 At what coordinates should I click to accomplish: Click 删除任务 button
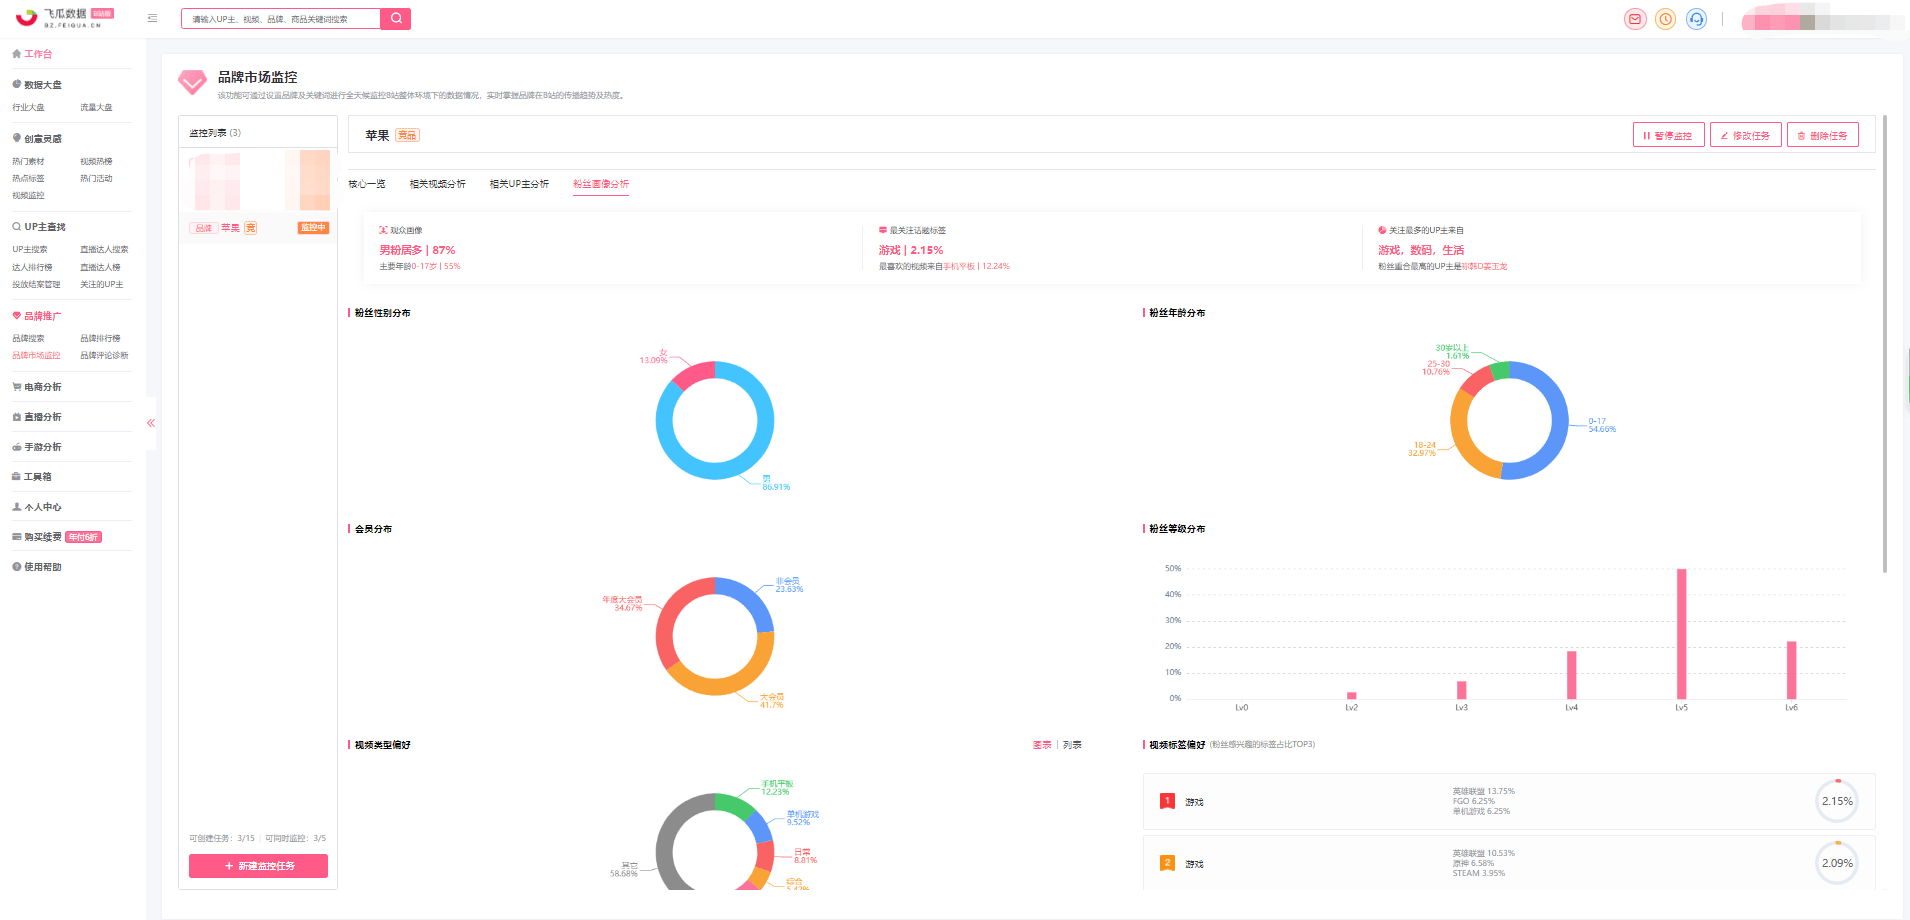tap(1823, 135)
